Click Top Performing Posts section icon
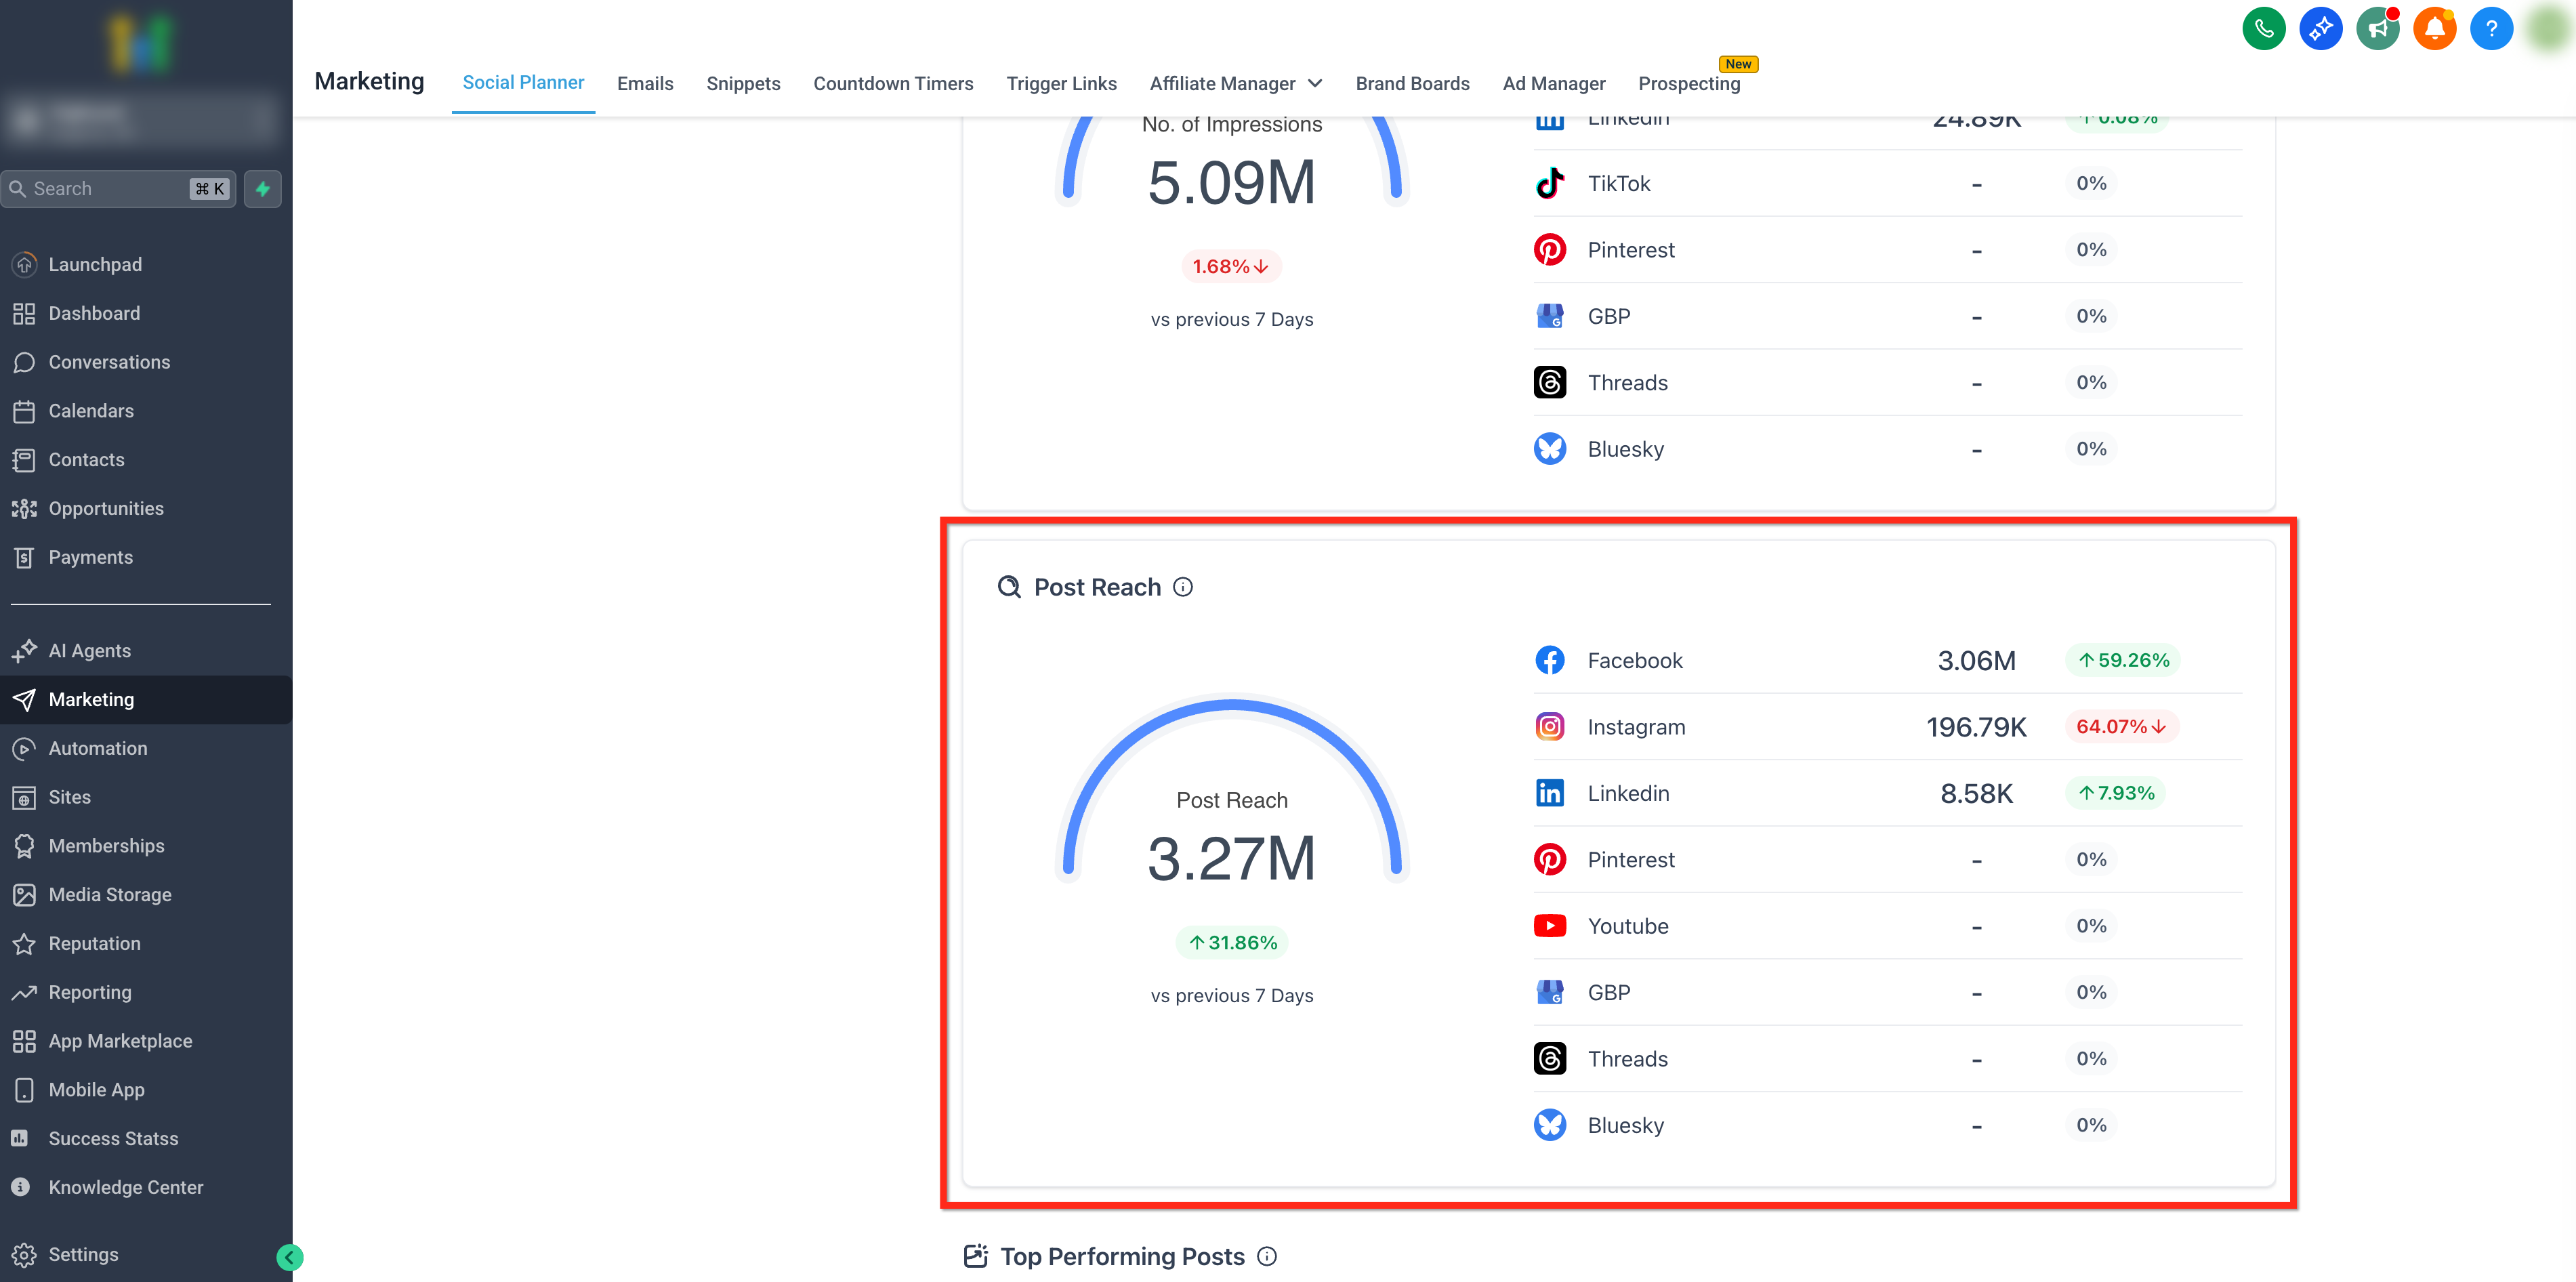This screenshot has height=1282, width=2576. 975,1256
